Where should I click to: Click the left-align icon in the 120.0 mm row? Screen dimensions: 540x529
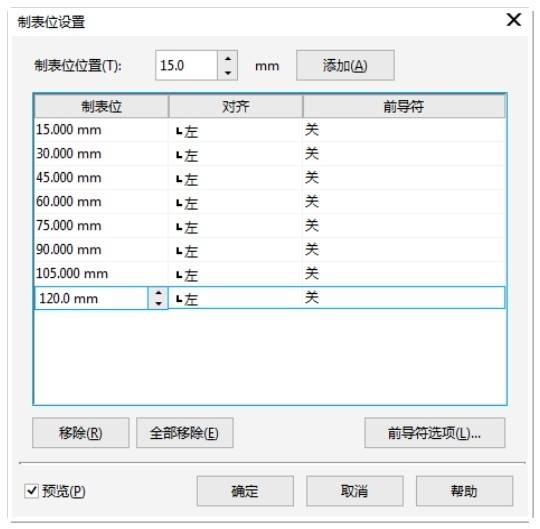click(179, 299)
